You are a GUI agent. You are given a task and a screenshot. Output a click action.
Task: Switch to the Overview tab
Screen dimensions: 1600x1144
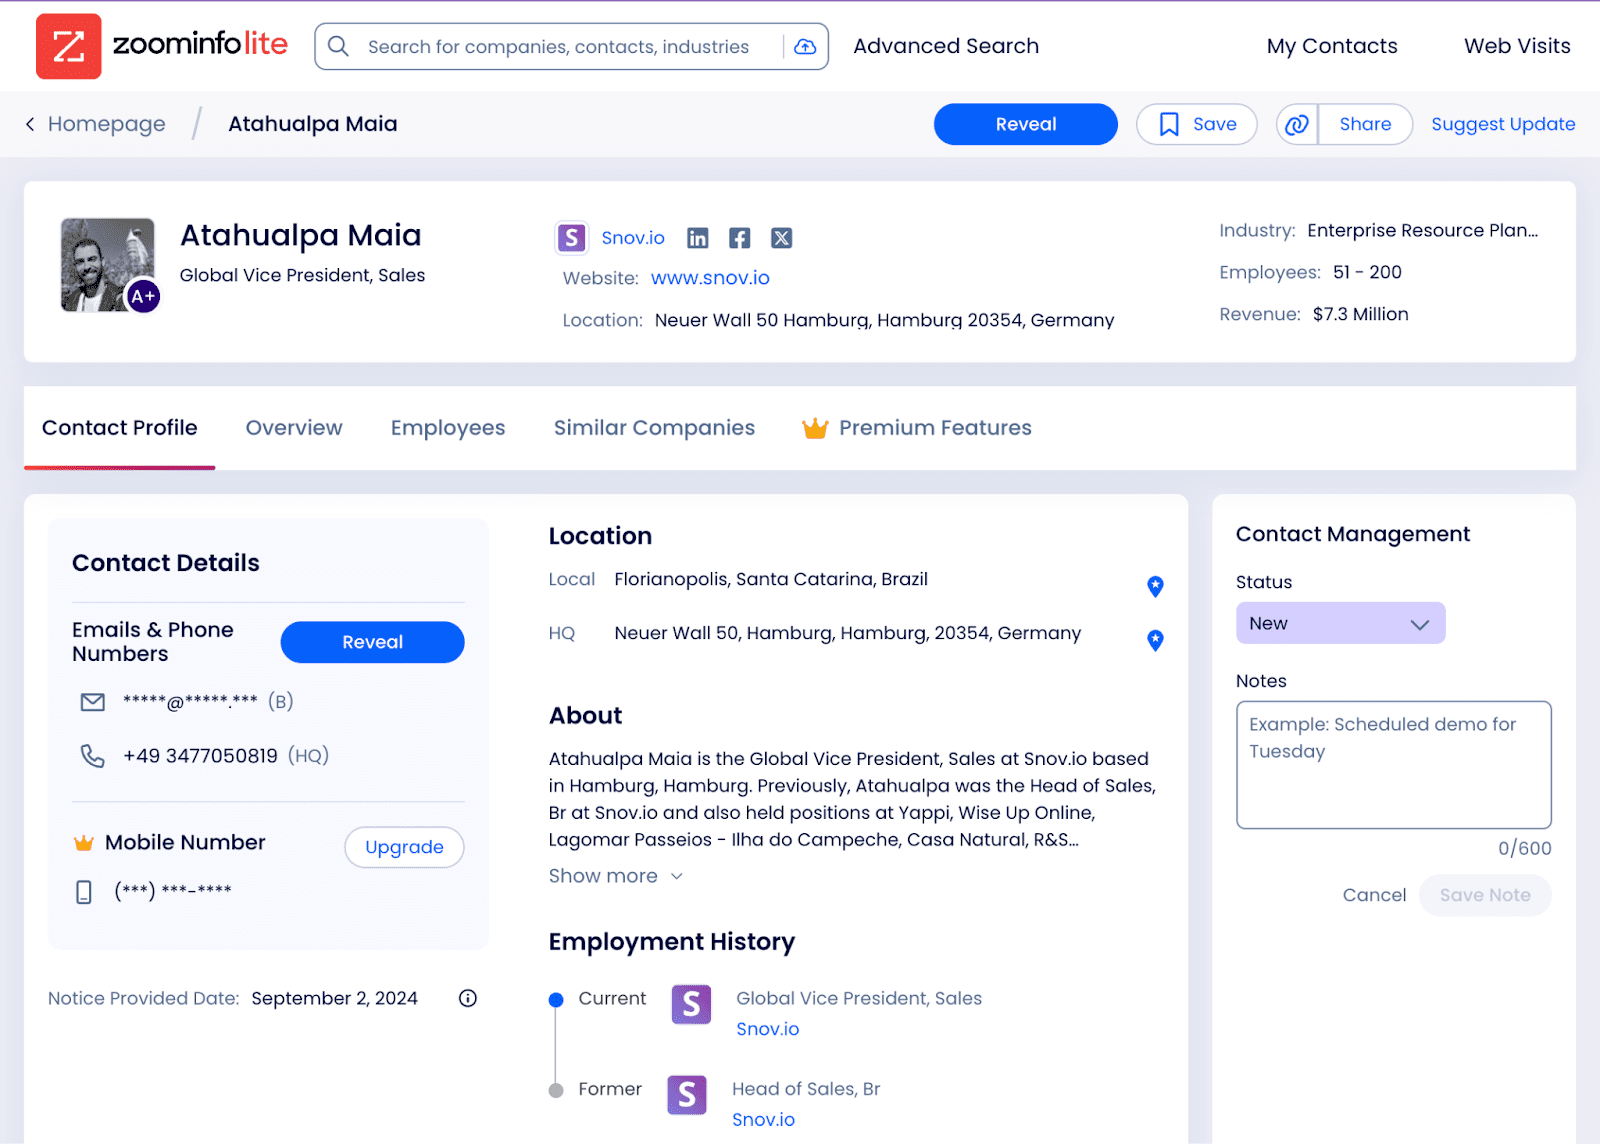click(294, 428)
